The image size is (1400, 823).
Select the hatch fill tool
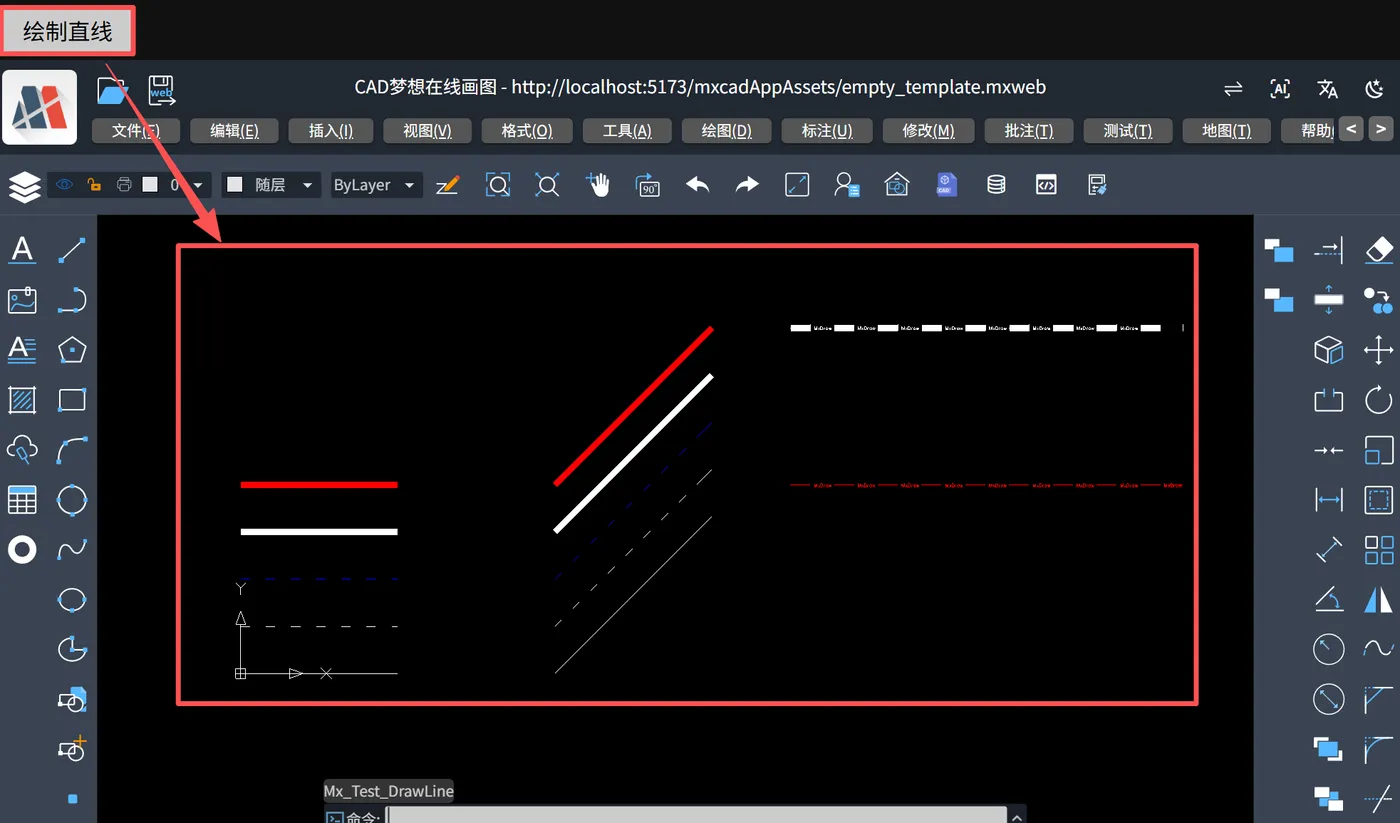(22, 400)
